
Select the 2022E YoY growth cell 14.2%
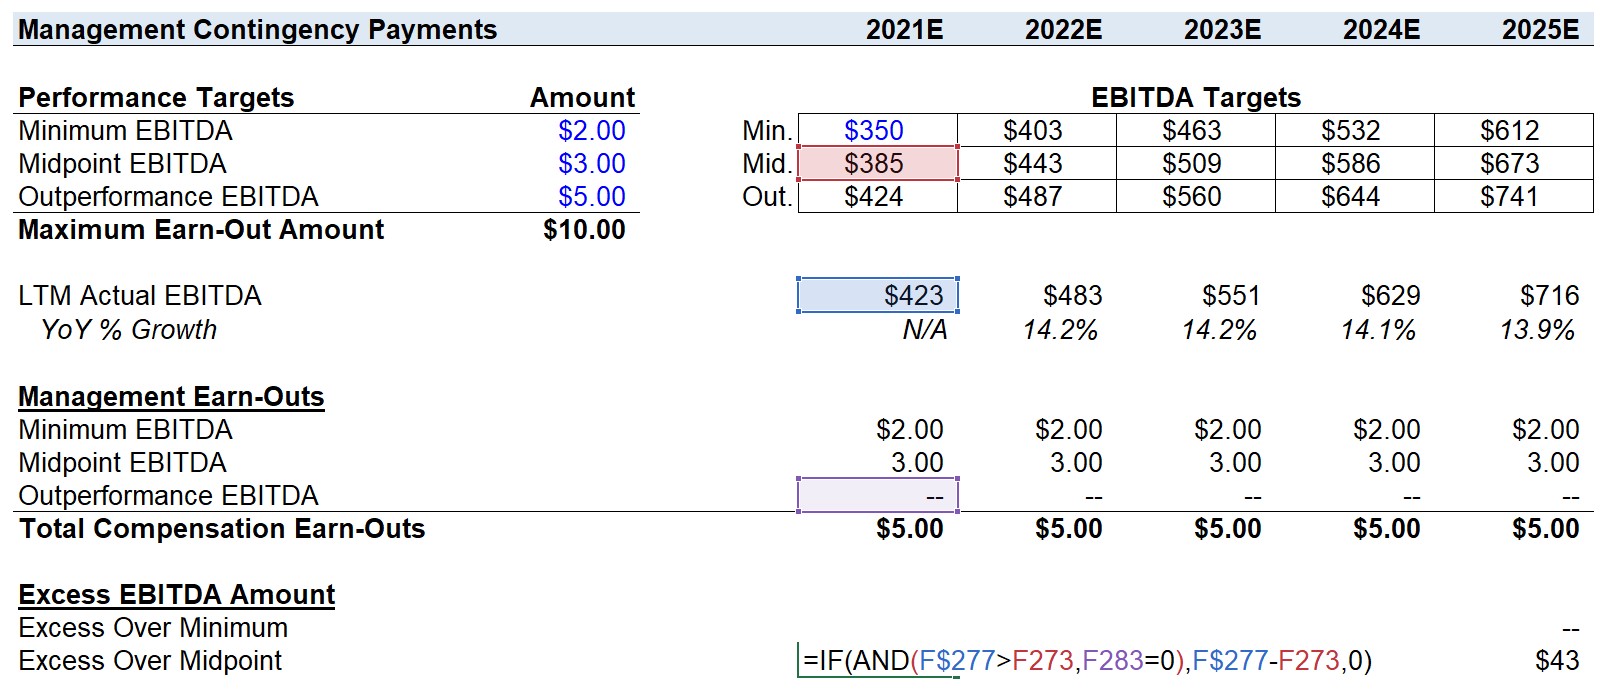(x=1060, y=330)
